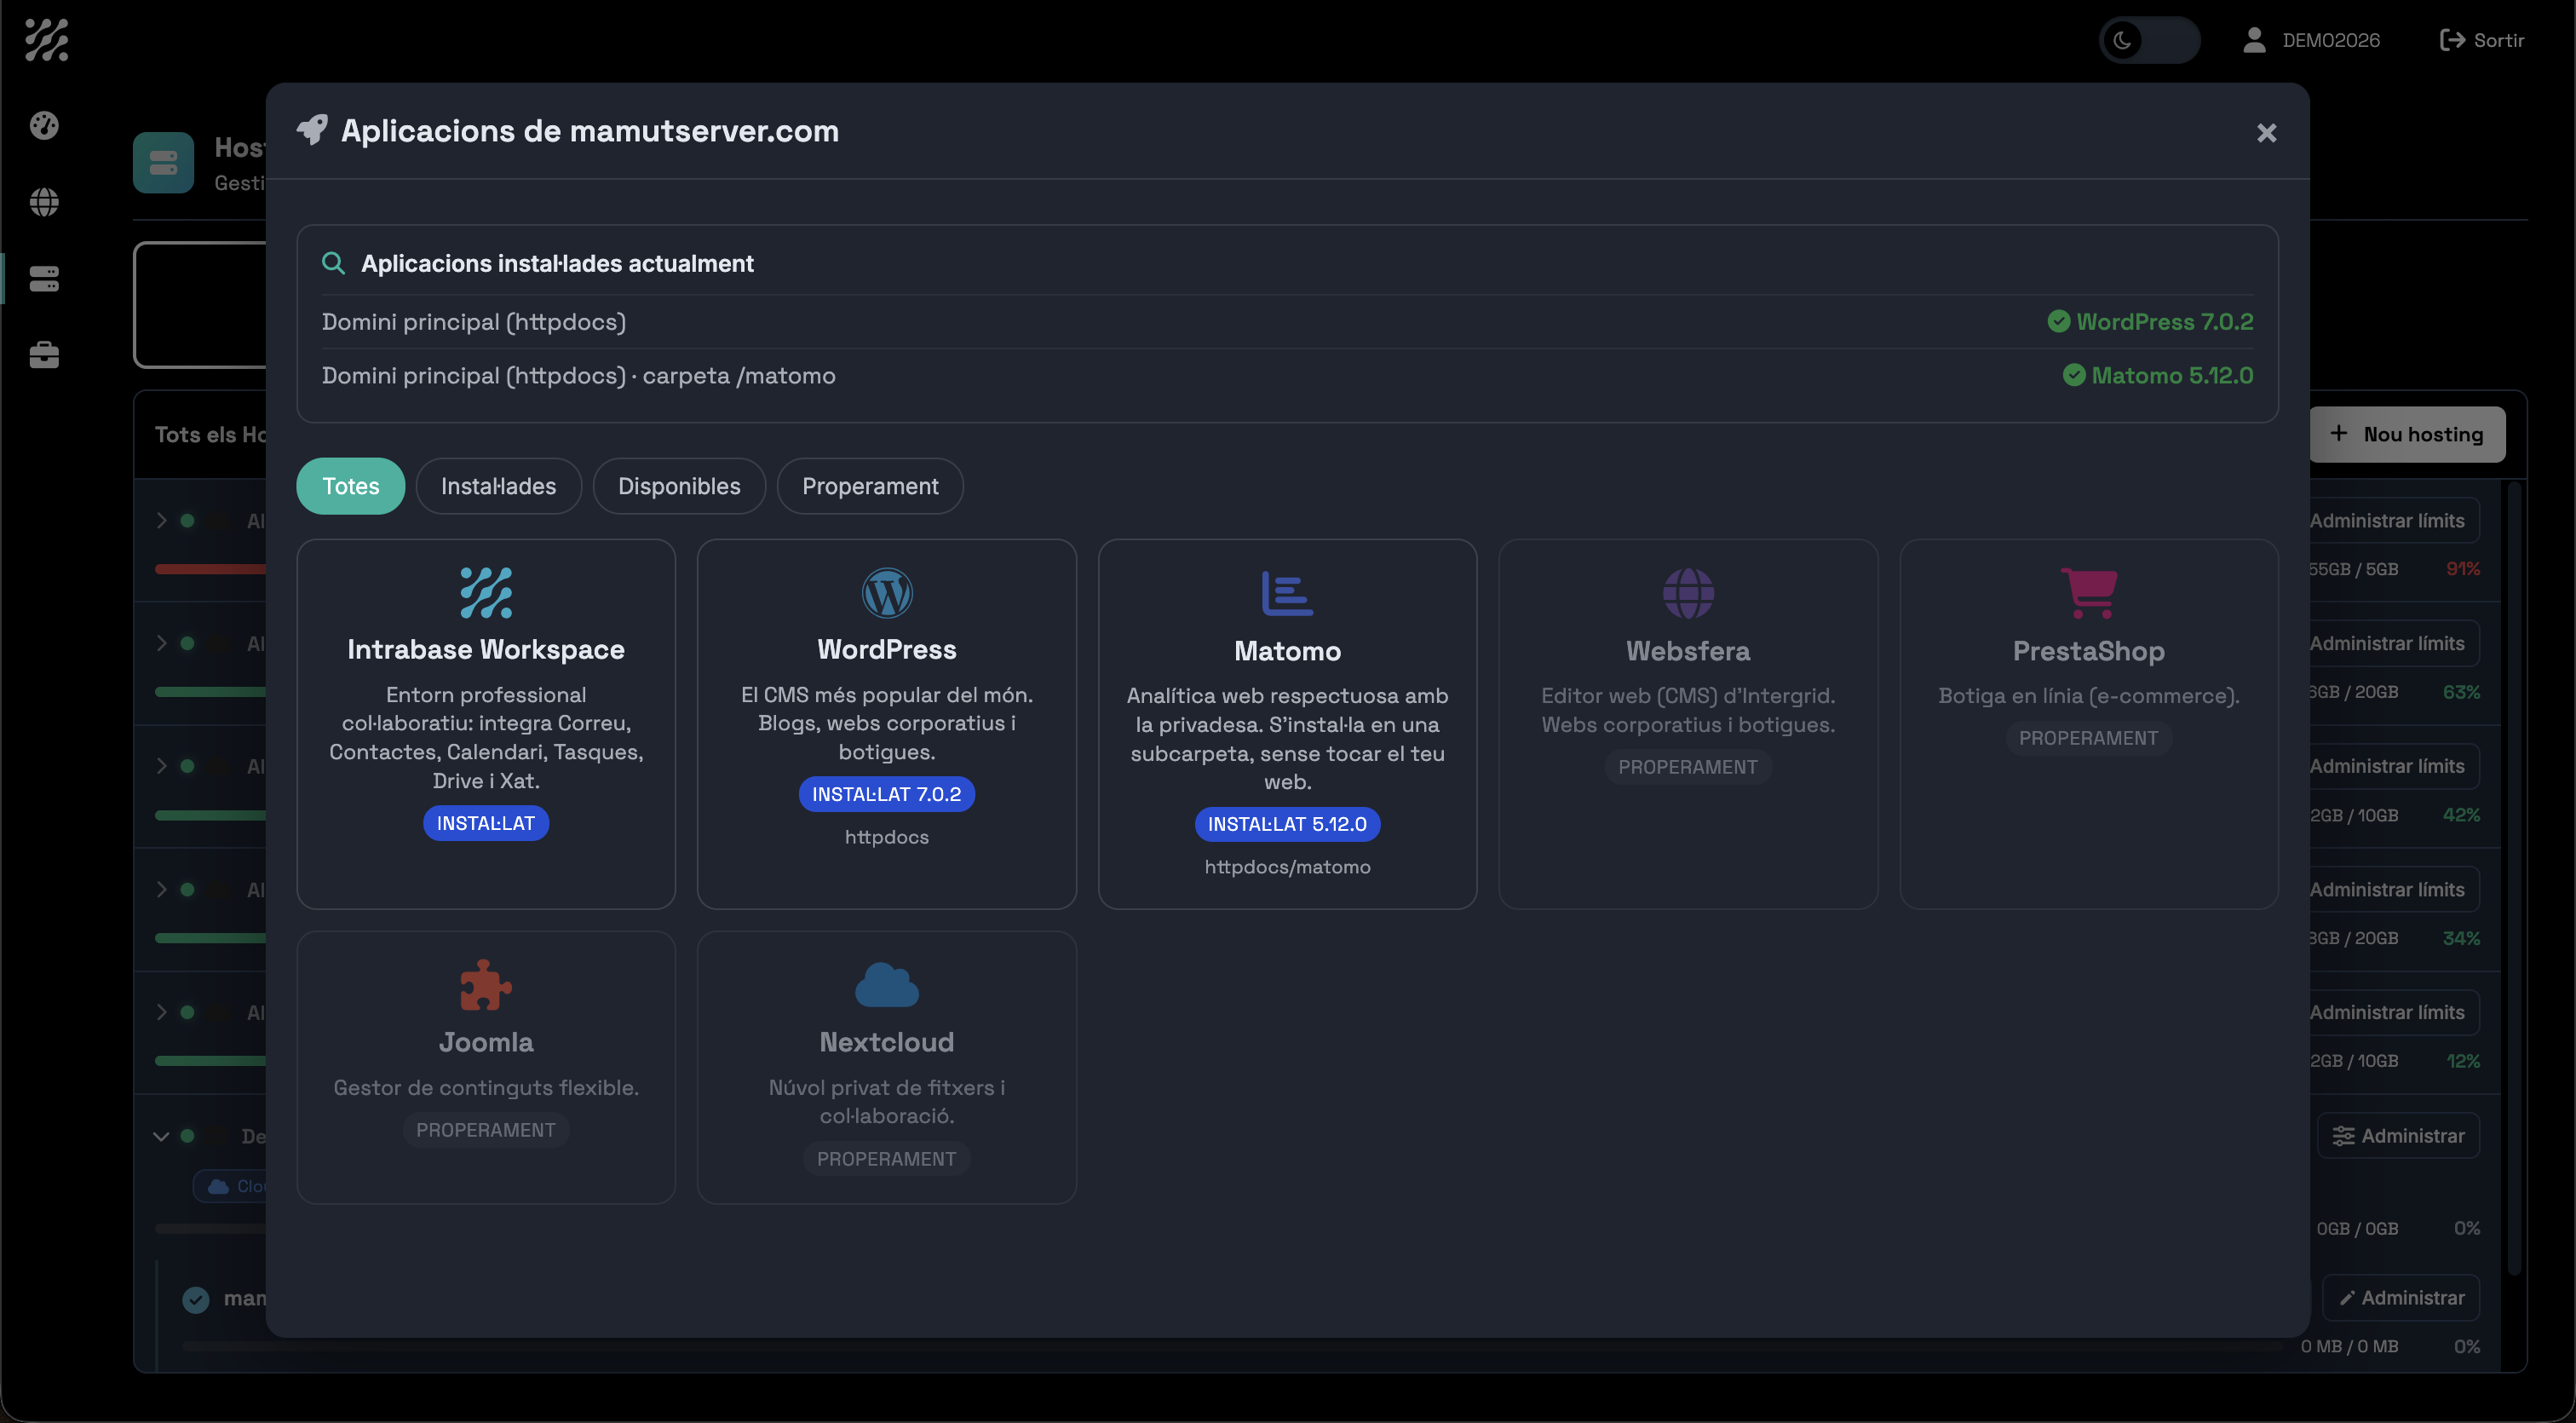Click the red usage bar of first hosting row
Screen dimensions: 2576x1423
(x=210, y=569)
